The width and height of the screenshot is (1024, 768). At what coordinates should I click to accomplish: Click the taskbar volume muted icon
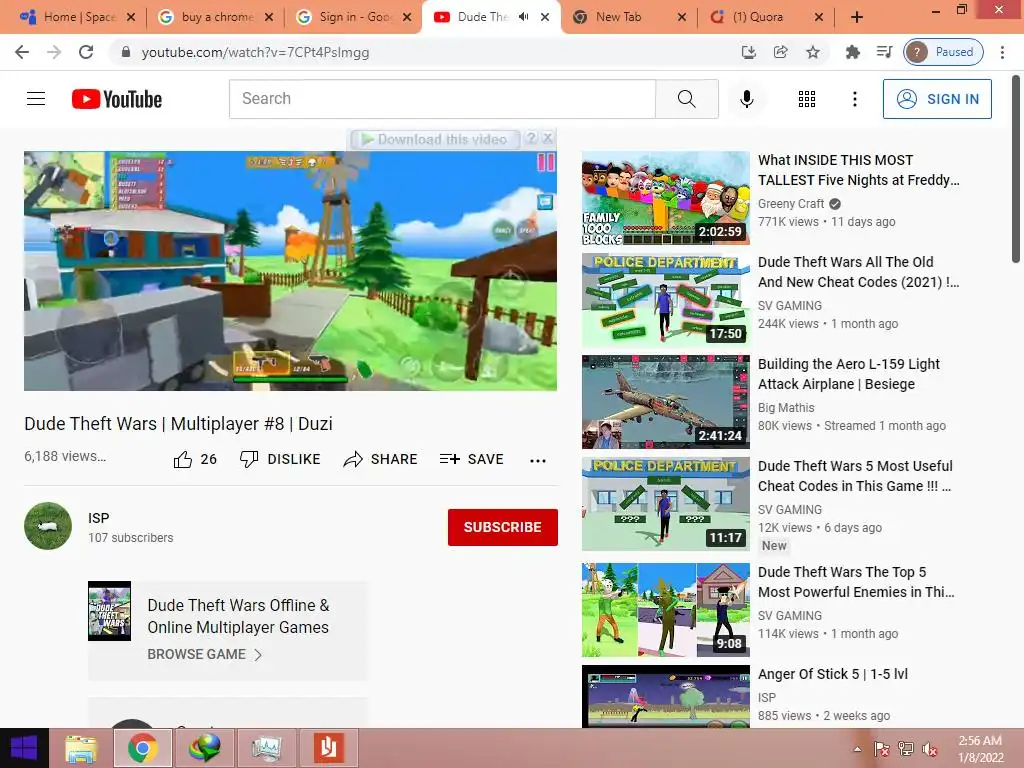(930, 749)
